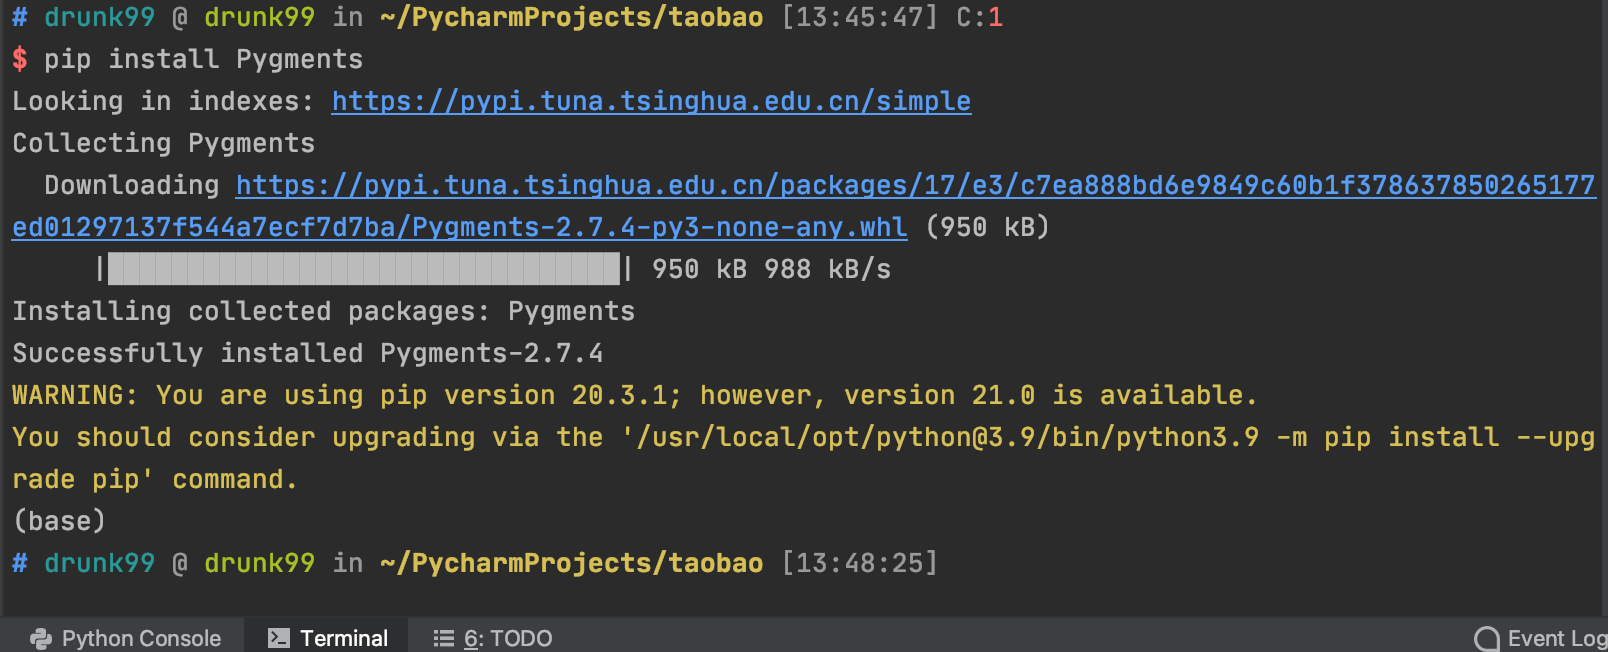Image resolution: width=1608 pixels, height=652 pixels.
Task: Click the Python icon beside Python Console
Action: click(41, 638)
